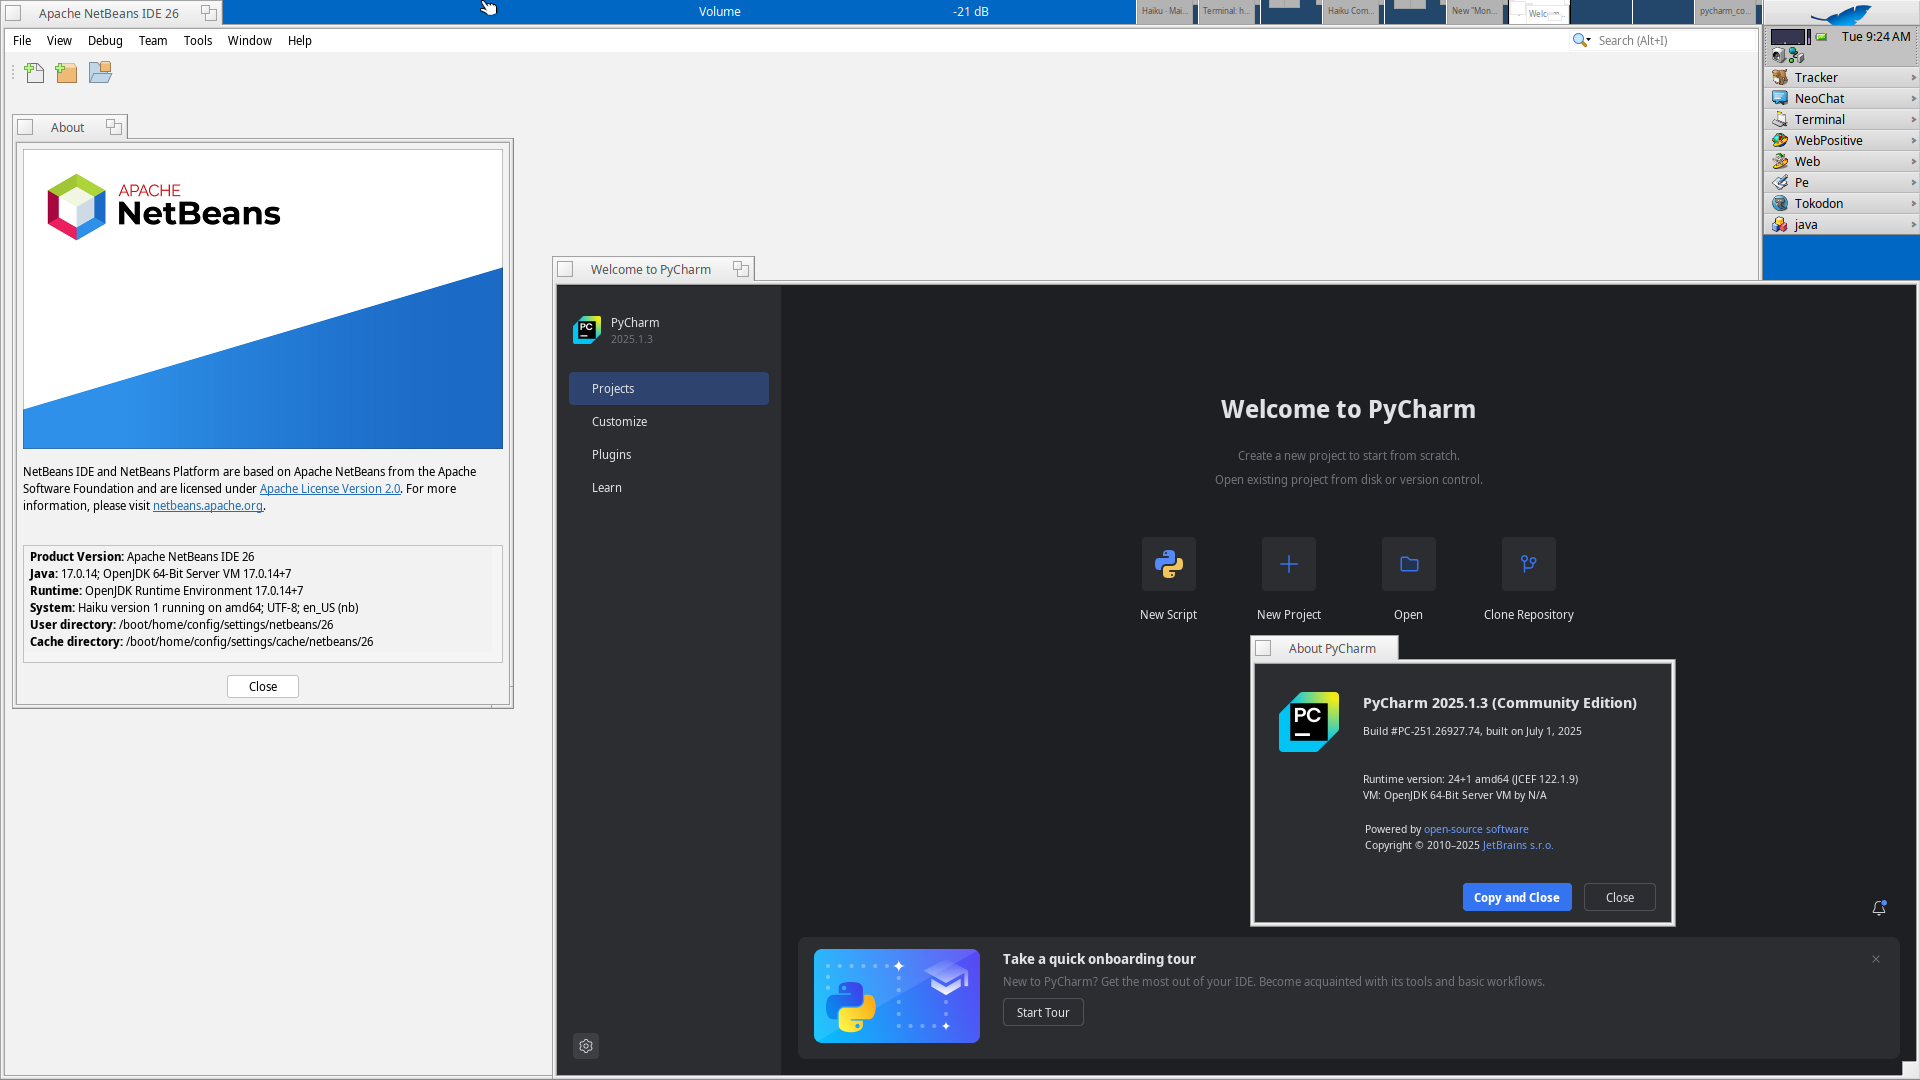Open PyCharm settings gear icon at bottom left
1920x1080 pixels.
tap(586, 1046)
